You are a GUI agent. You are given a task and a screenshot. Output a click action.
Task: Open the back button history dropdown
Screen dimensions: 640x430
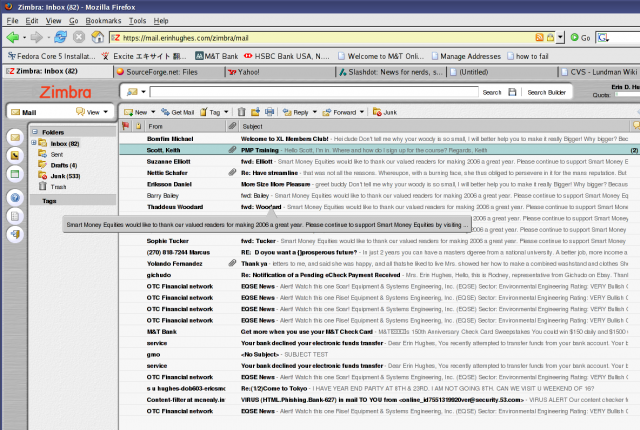[24, 38]
